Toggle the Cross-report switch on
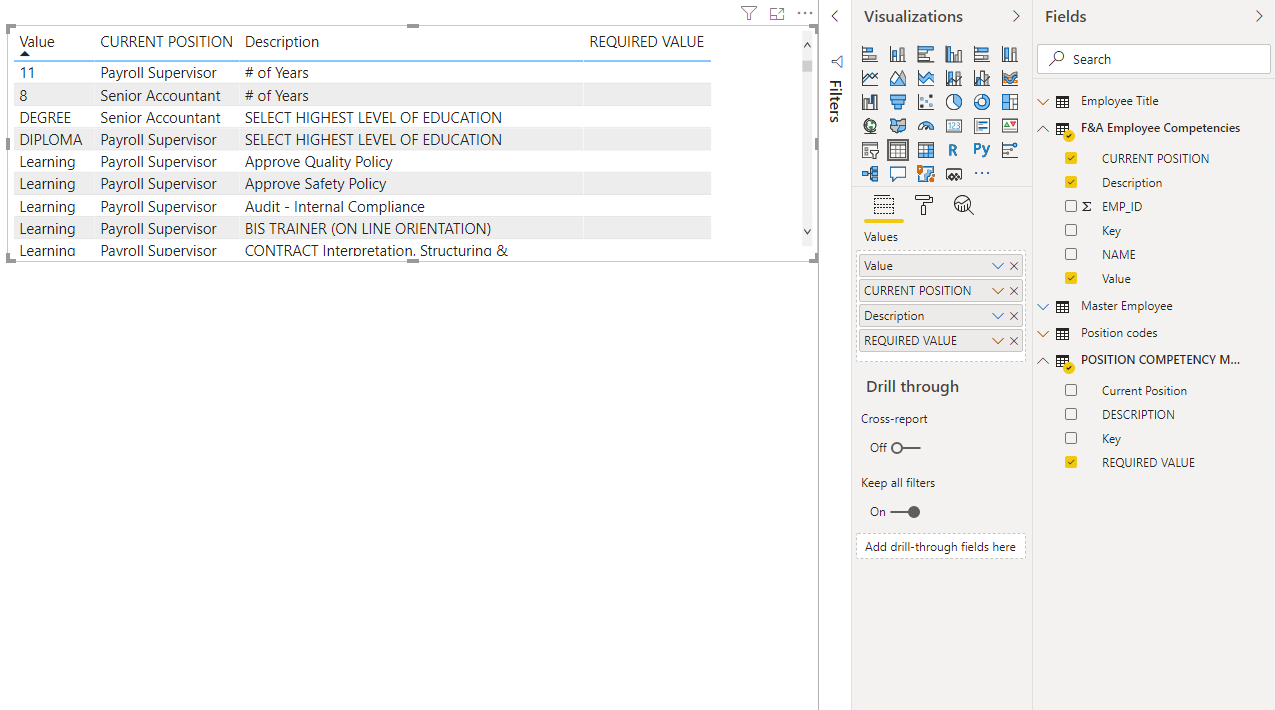 (x=905, y=448)
